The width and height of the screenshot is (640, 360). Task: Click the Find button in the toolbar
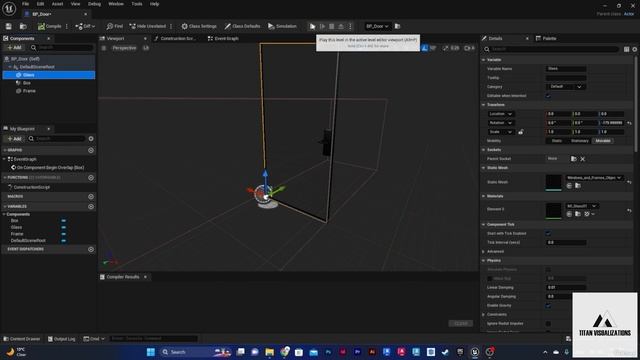click(115, 27)
